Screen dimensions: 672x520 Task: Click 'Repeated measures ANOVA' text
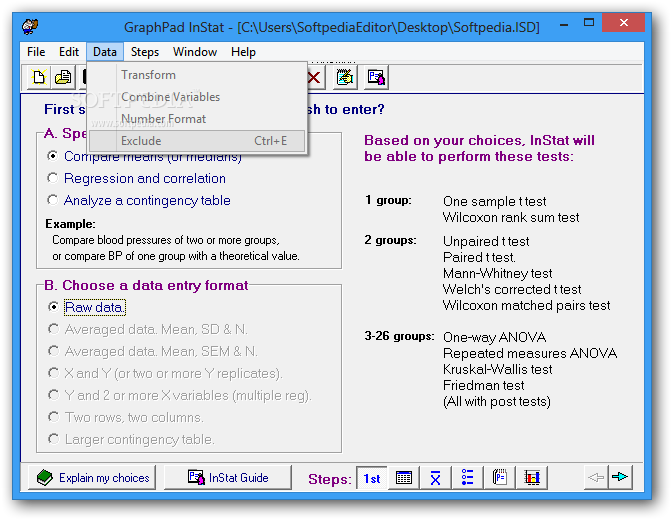pyautogui.click(x=530, y=353)
